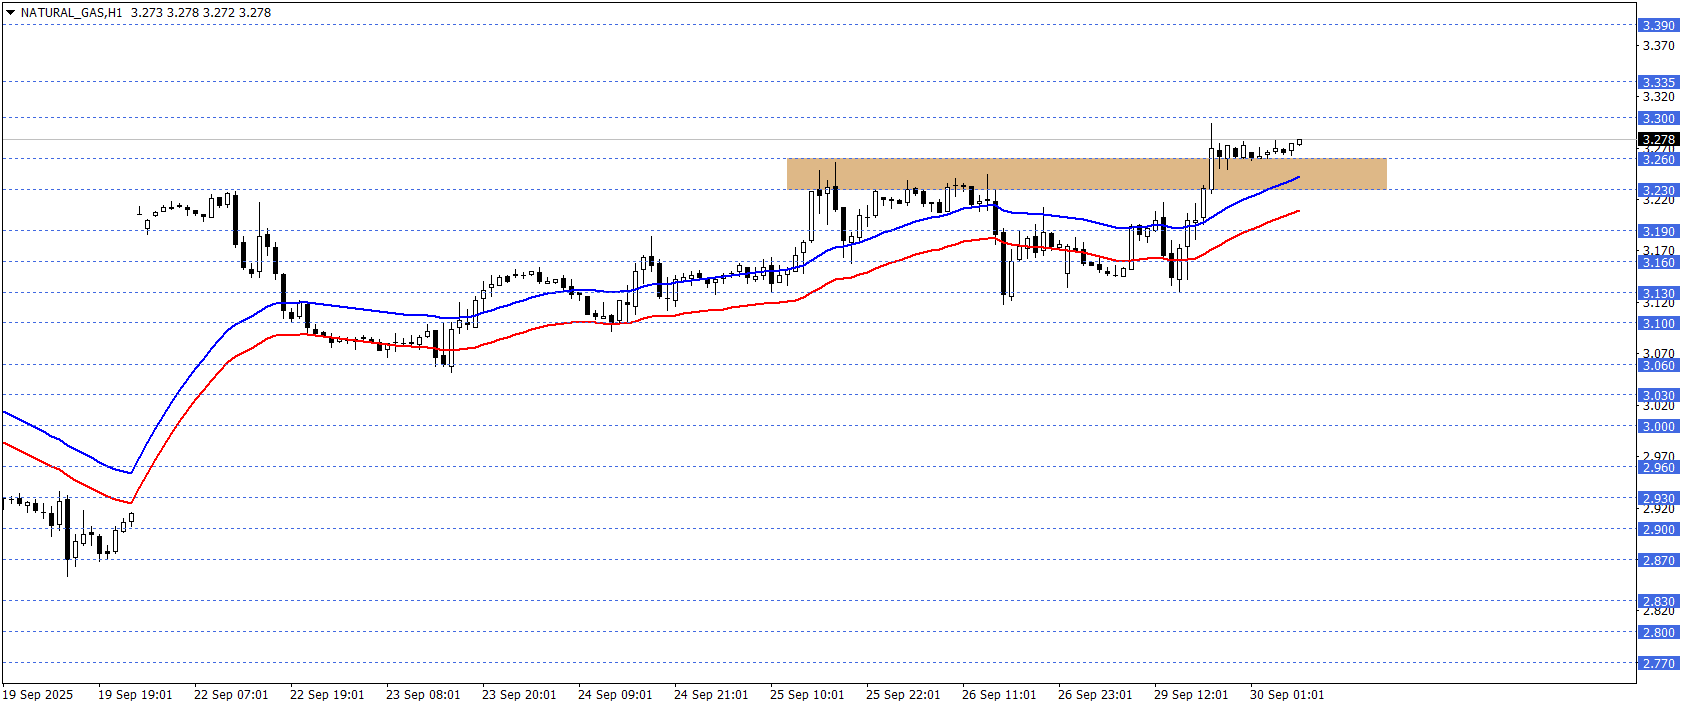Viewport: 1686px width, 707px height.
Task: Select the orange shaded resistance zone rectangle
Action: tap(1086, 174)
